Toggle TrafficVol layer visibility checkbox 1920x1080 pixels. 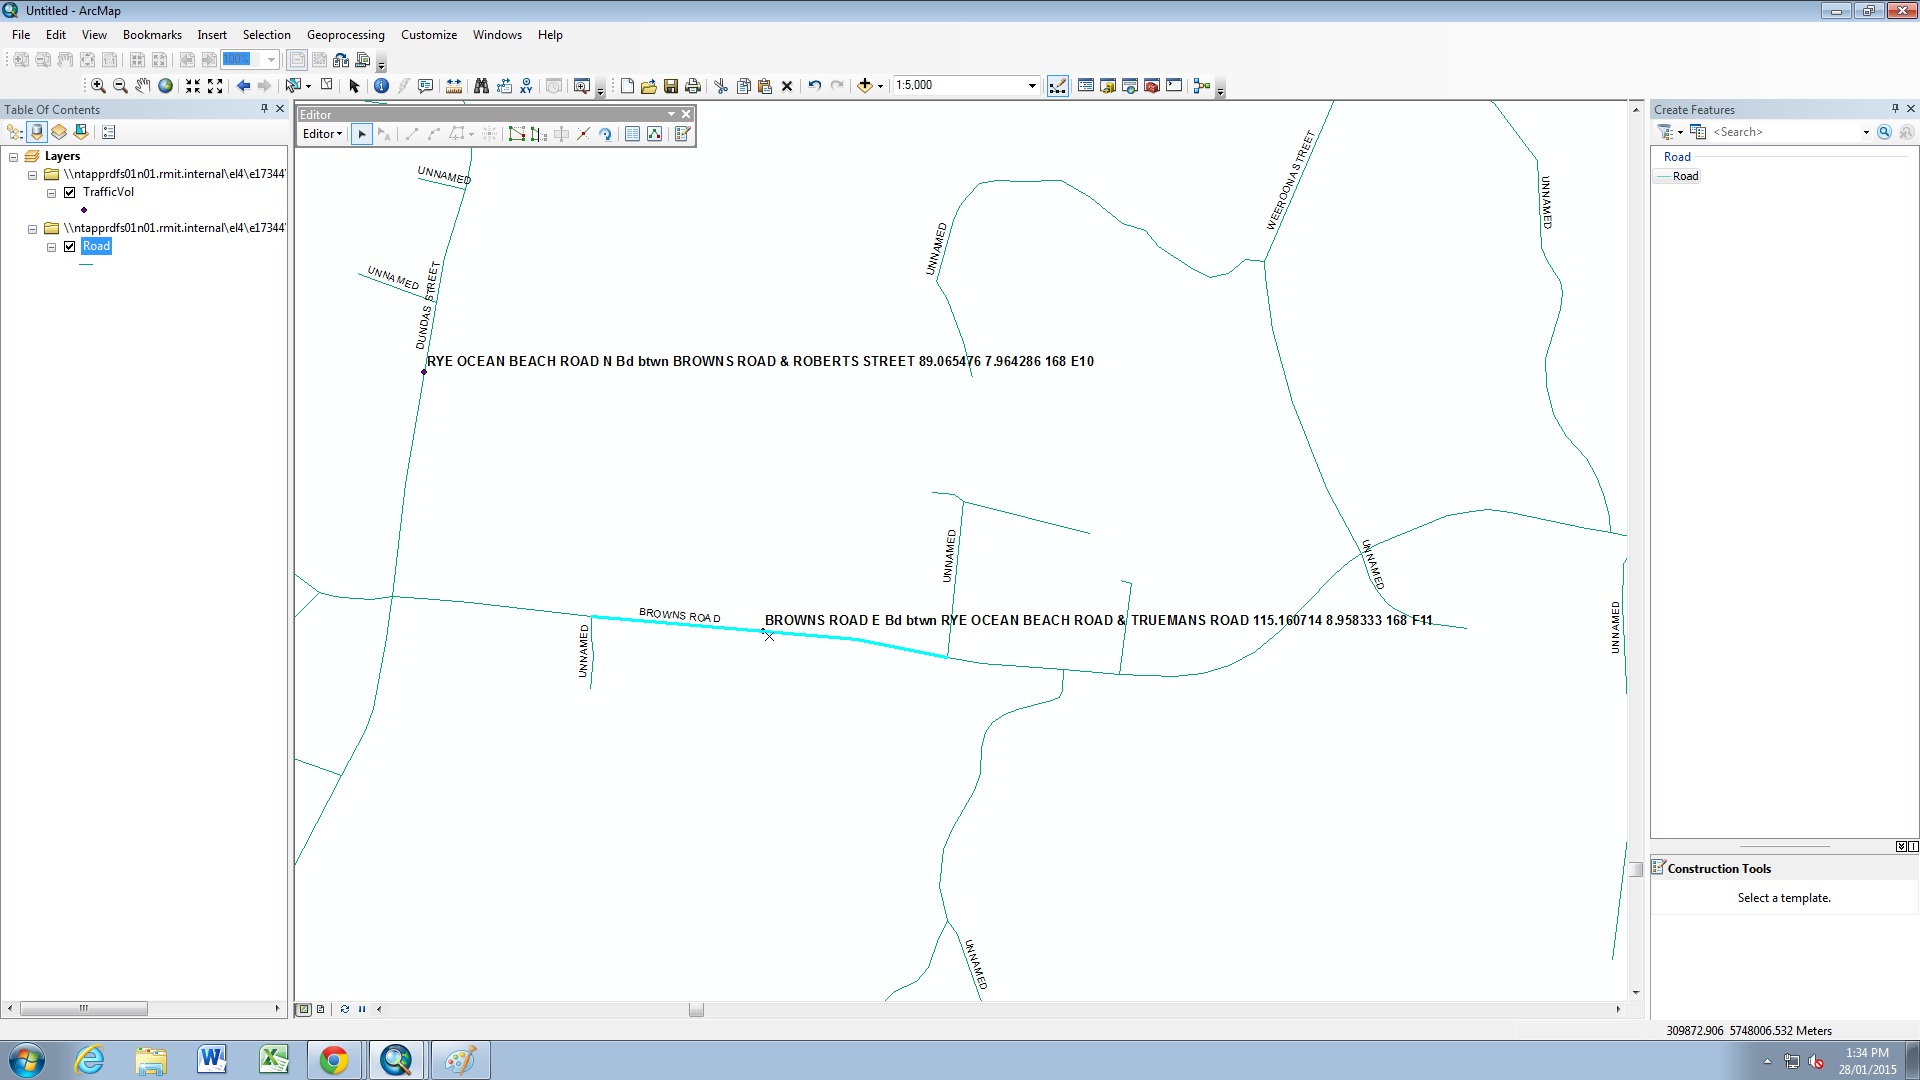(x=70, y=193)
